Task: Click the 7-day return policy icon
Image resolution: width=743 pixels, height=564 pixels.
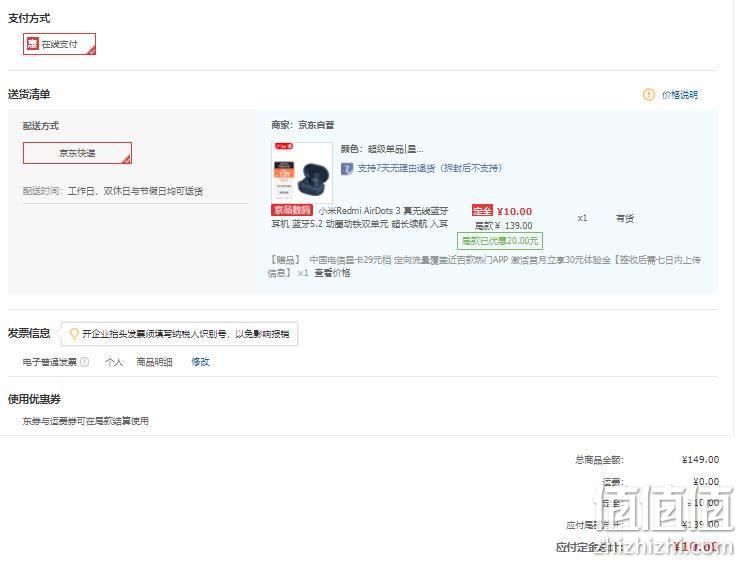Action: 347,169
